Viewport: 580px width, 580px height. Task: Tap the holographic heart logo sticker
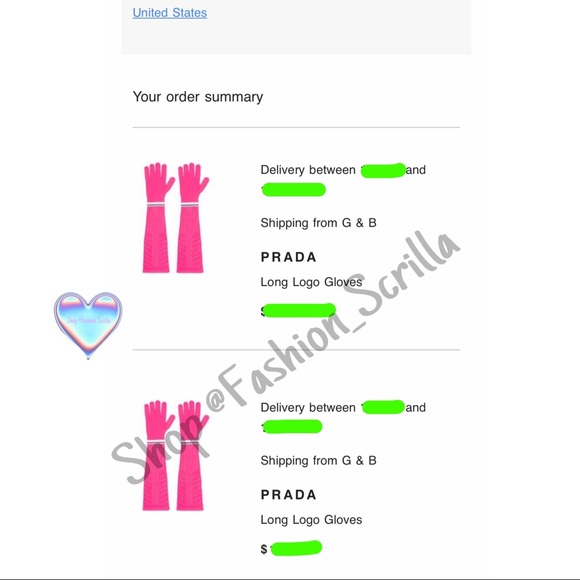point(88,325)
